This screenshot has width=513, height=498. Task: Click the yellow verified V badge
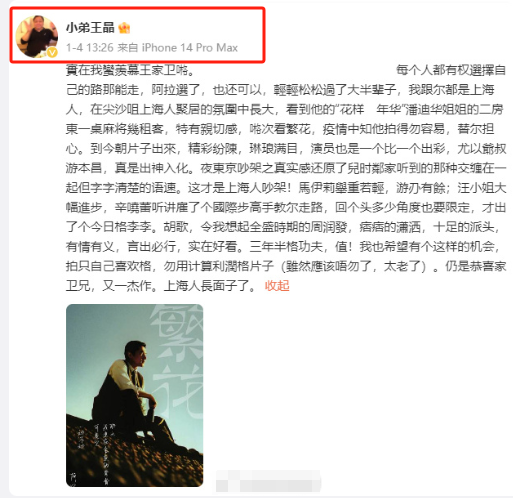52,52
